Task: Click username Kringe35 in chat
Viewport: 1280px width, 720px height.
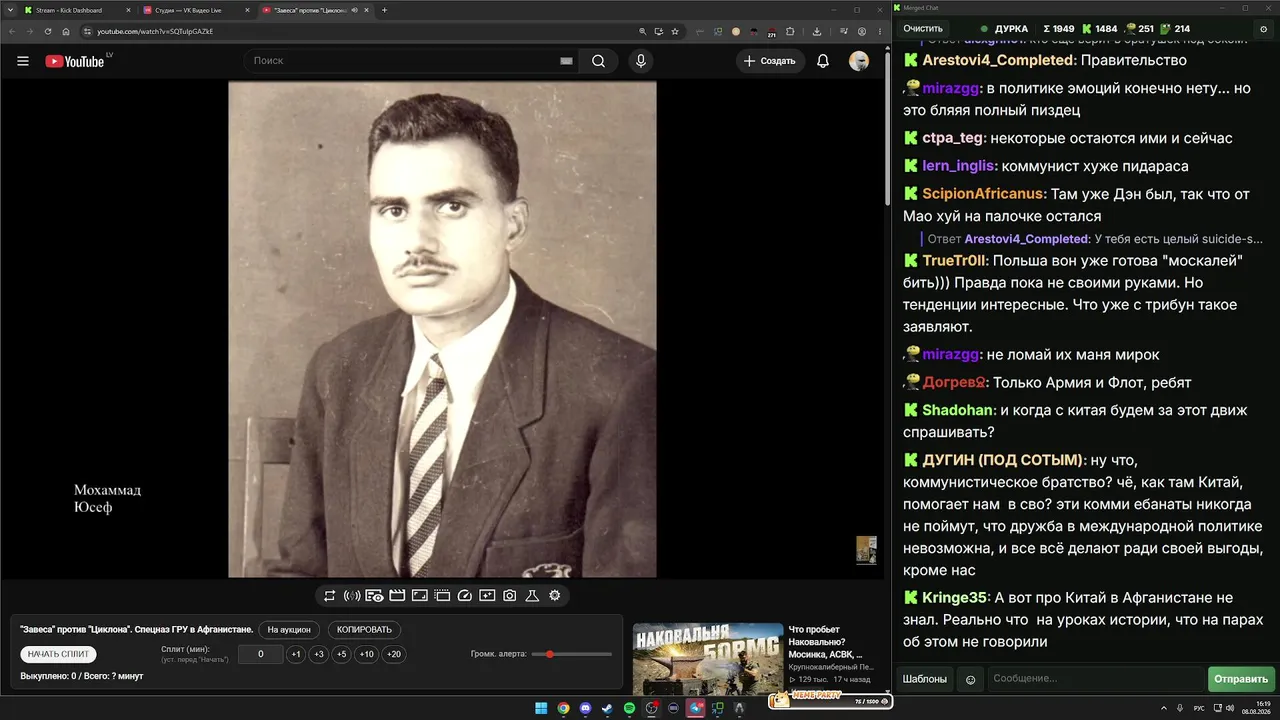Action: (954, 598)
